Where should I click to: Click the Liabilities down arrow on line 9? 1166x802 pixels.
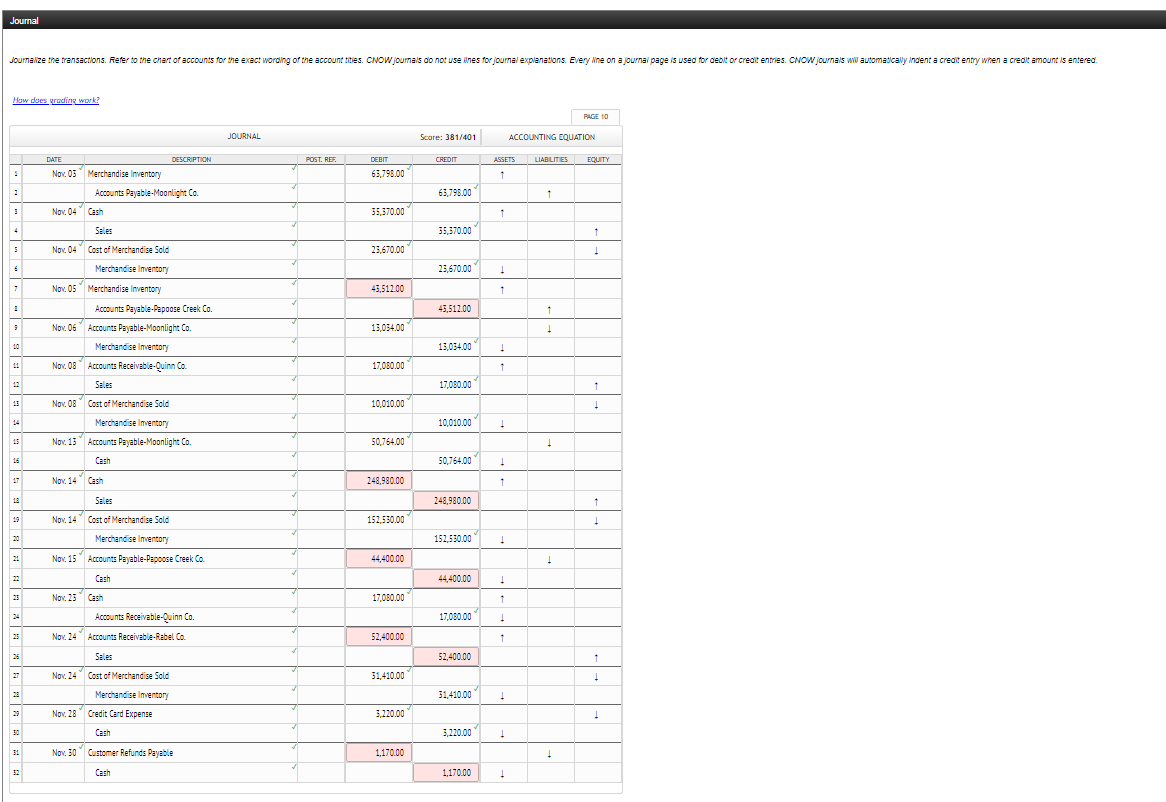click(x=550, y=329)
